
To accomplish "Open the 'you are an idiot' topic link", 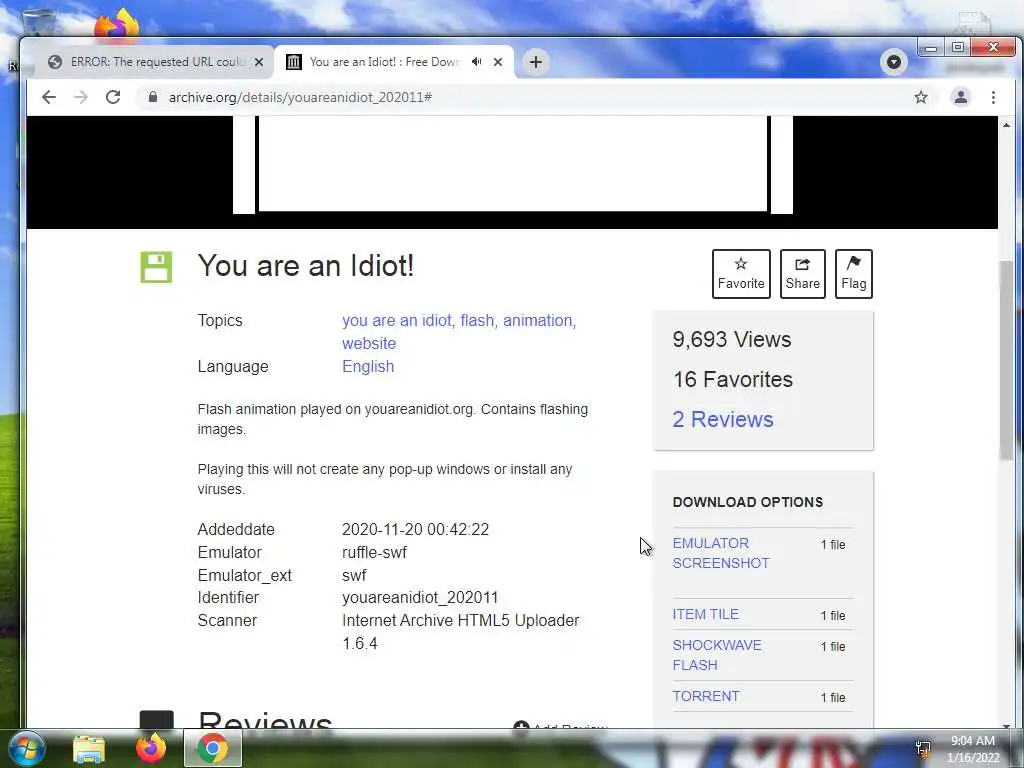I will click(x=396, y=321).
